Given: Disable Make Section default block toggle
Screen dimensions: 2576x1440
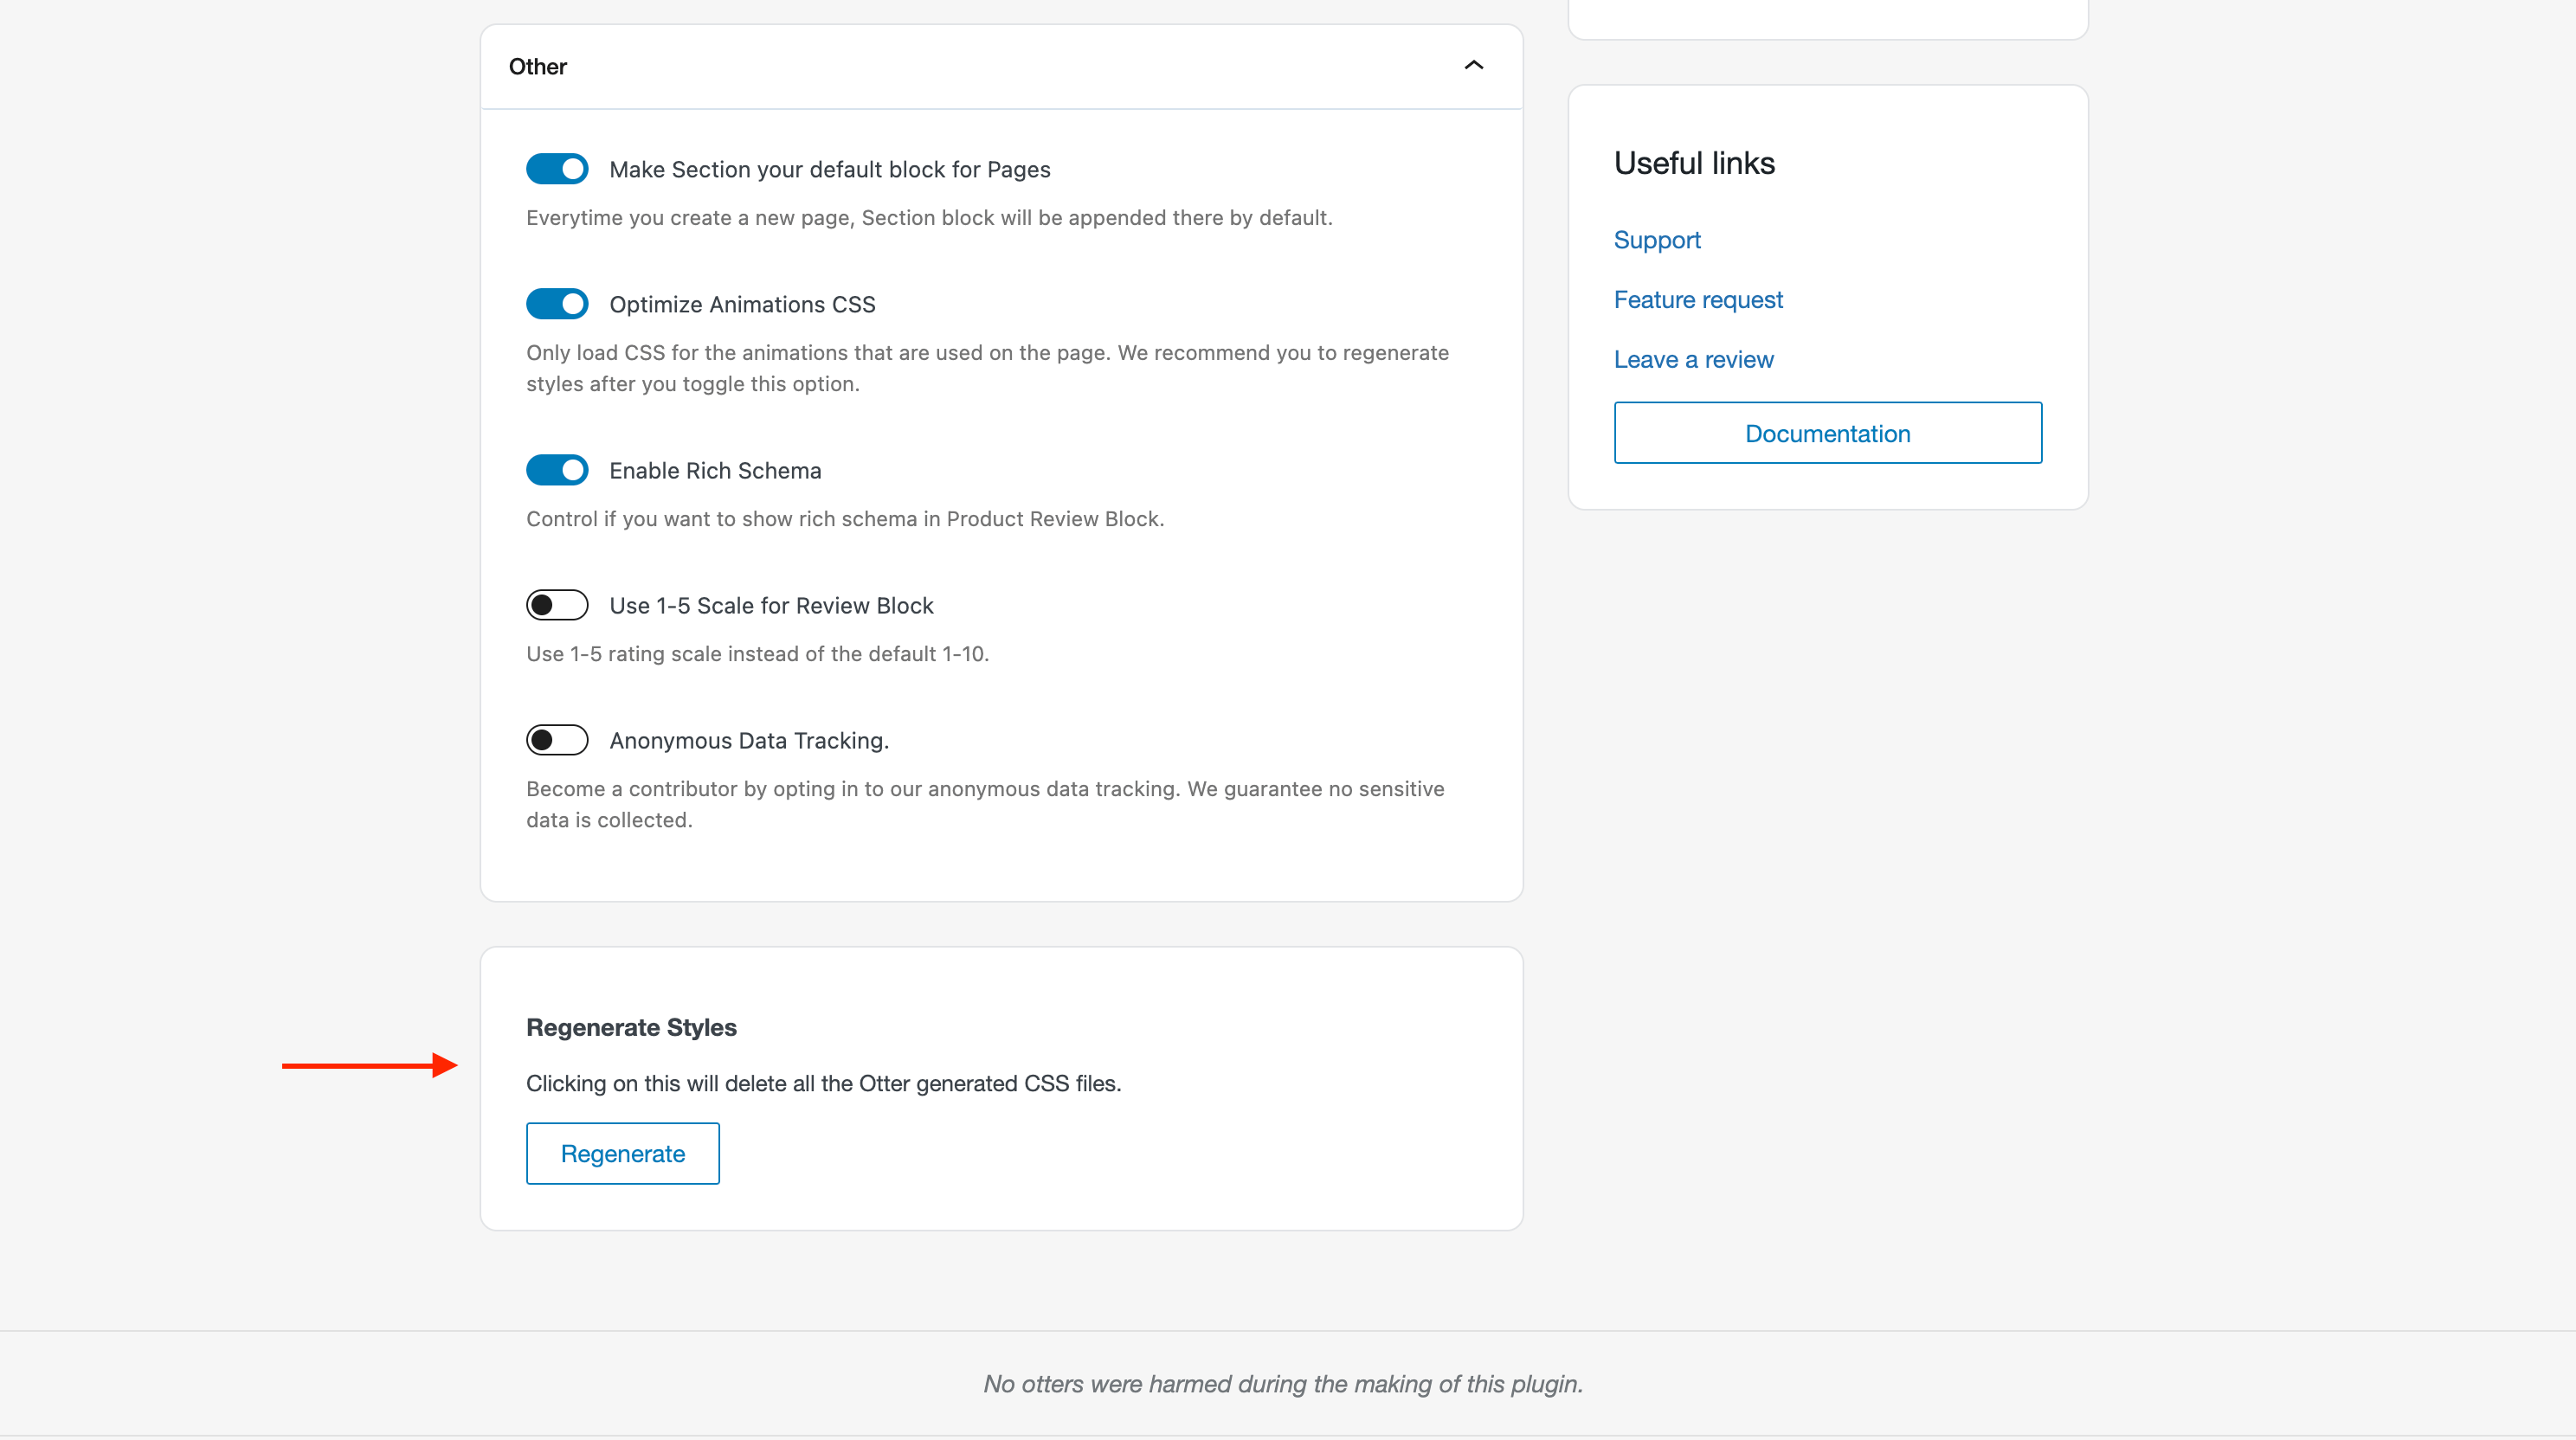Looking at the screenshot, I should [x=557, y=169].
